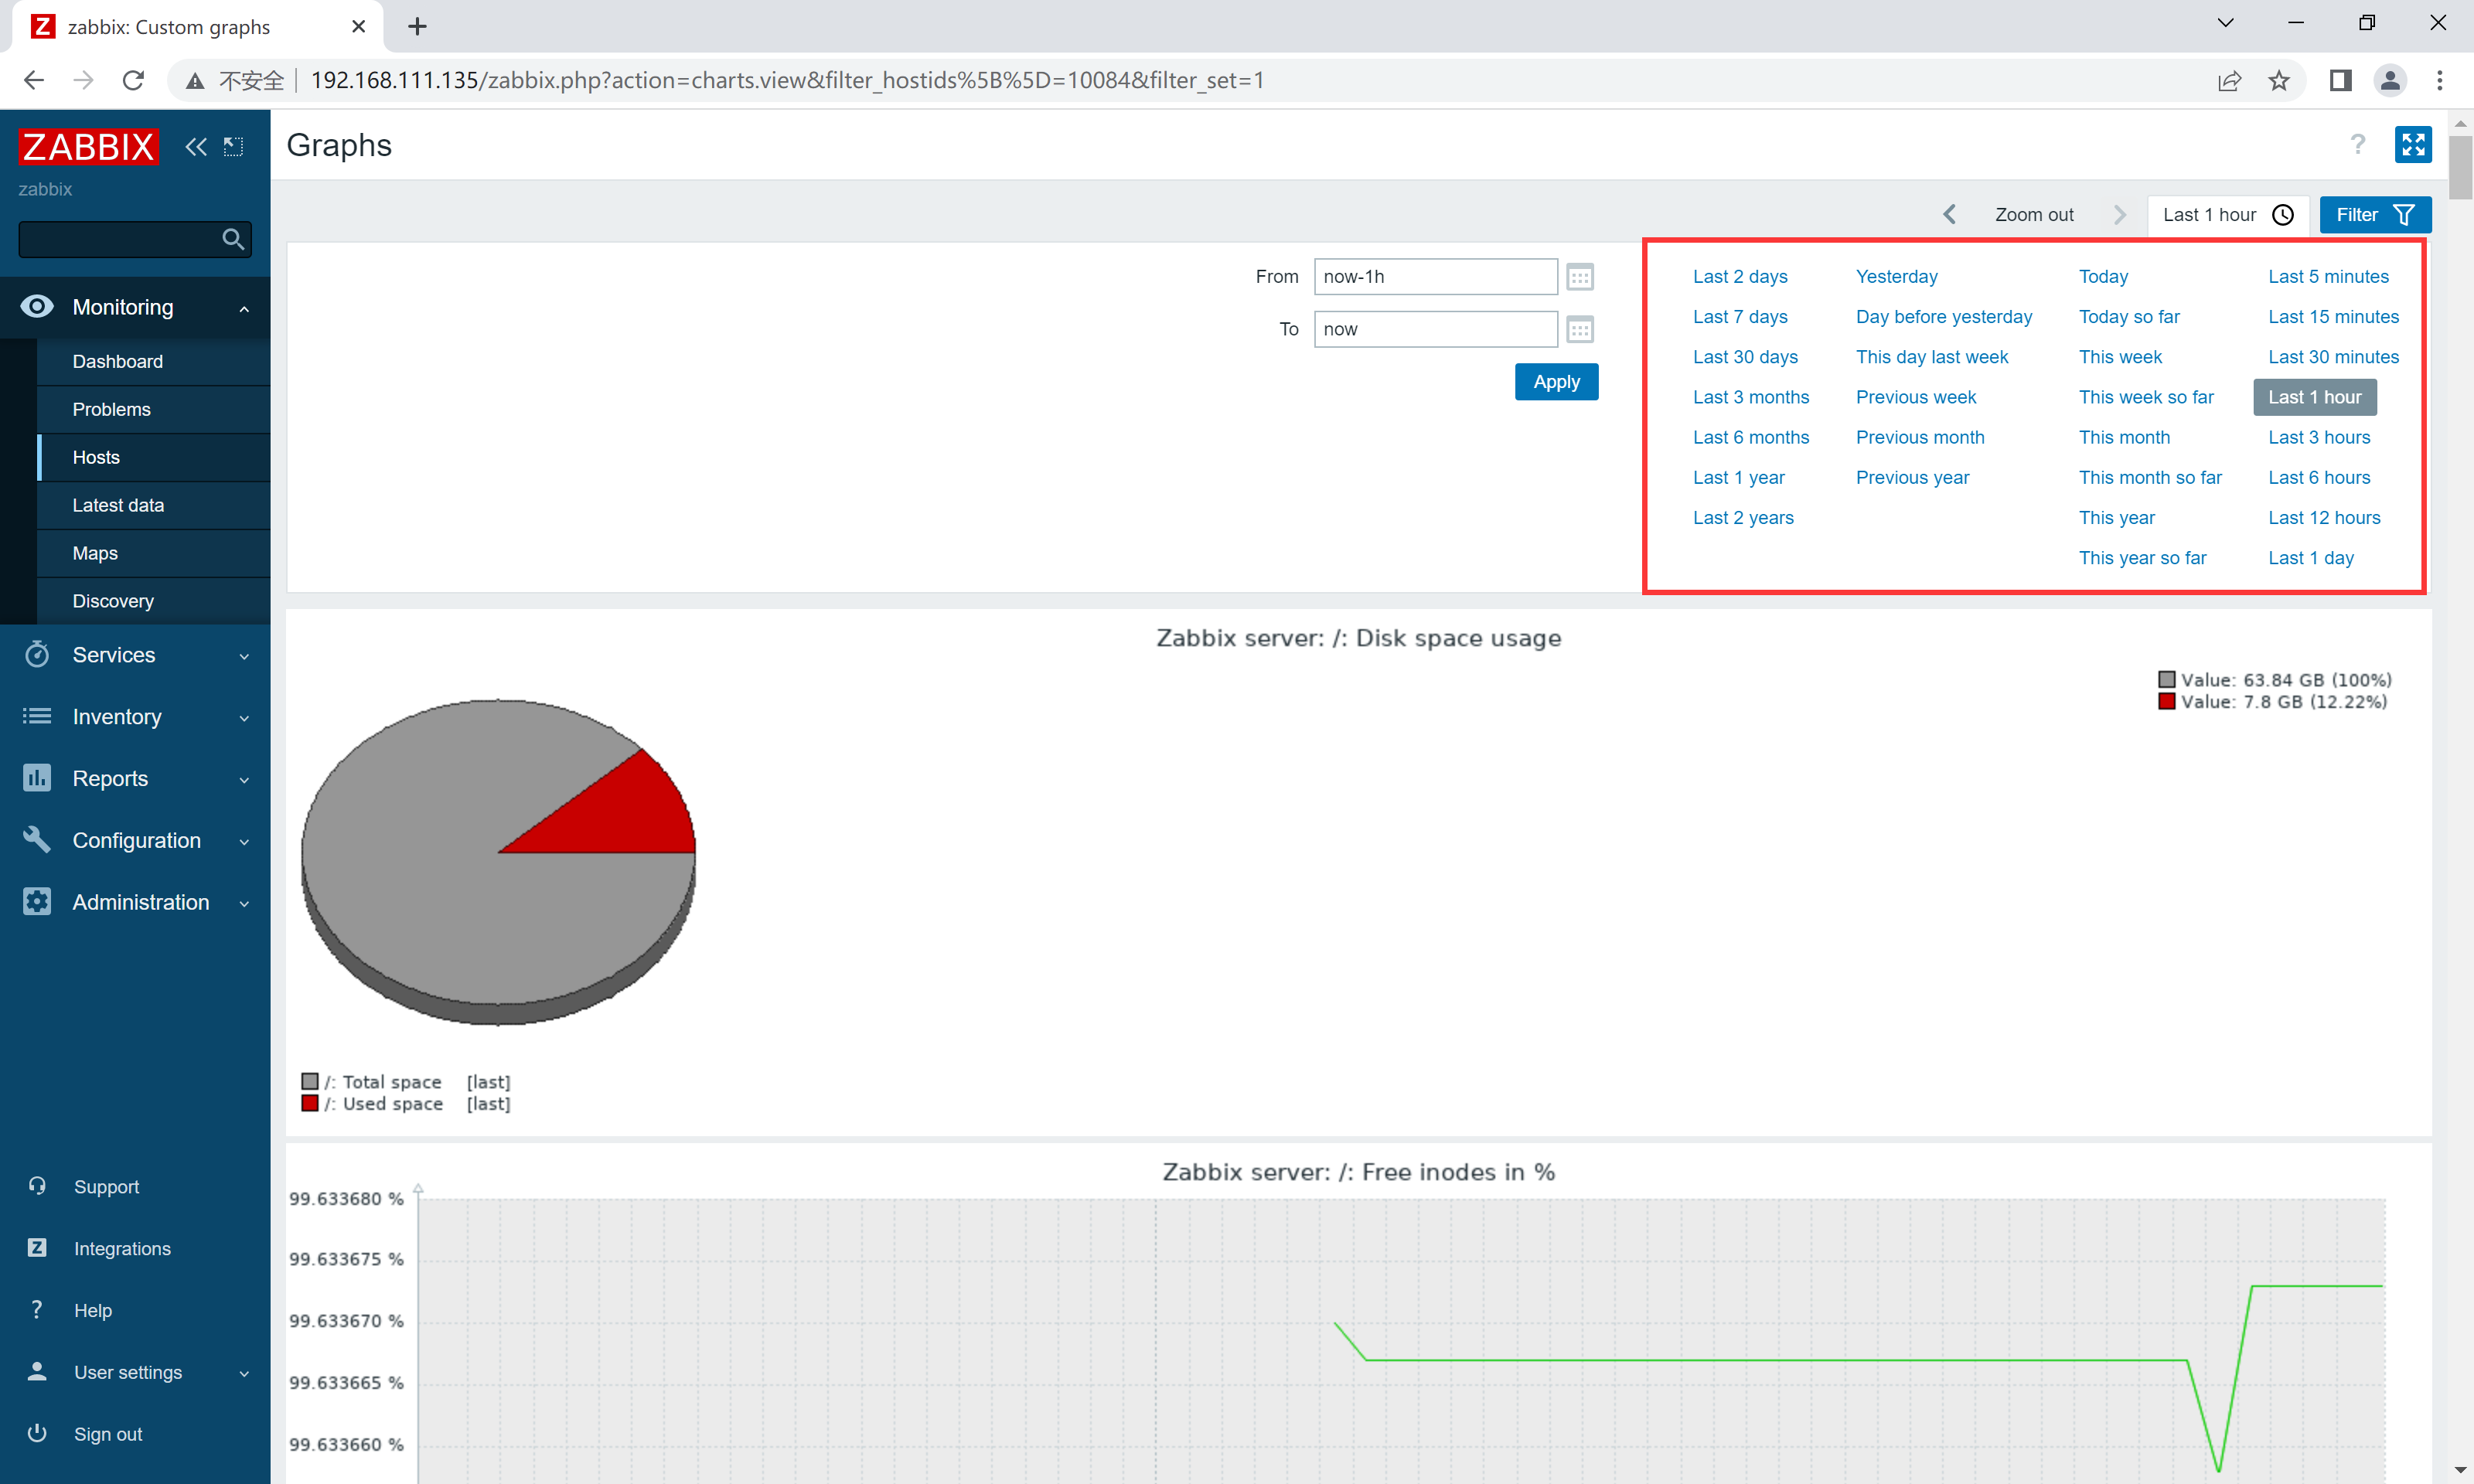Toggle the Filter tab

tap(2375, 215)
